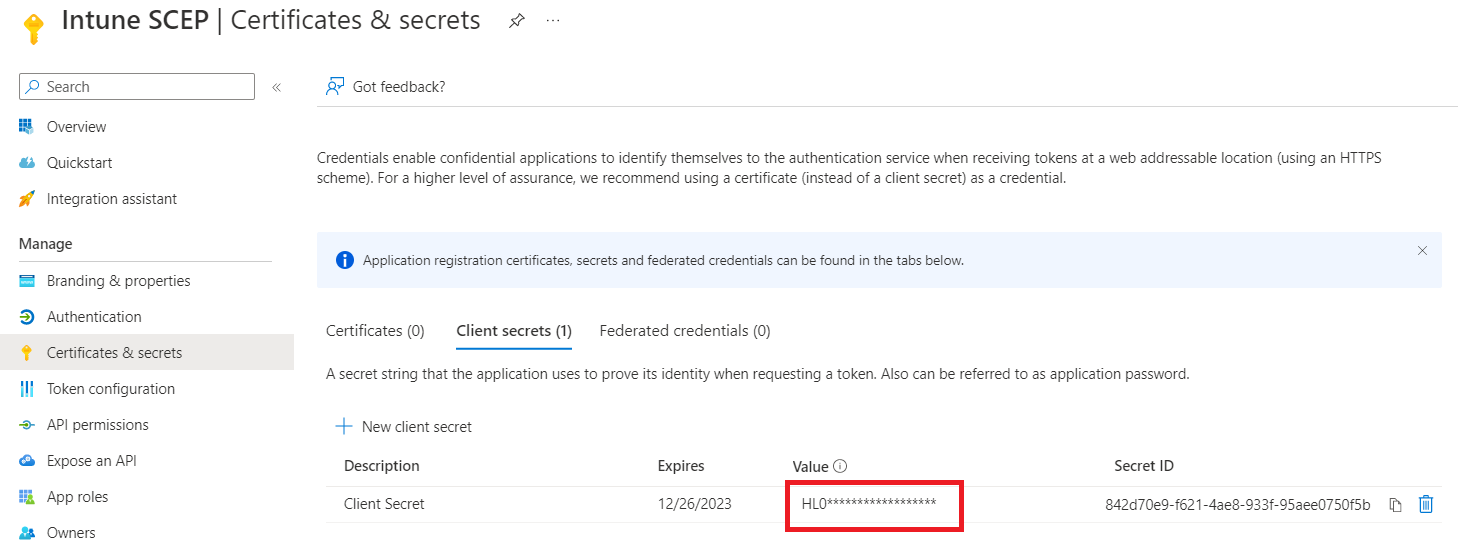This screenshot has width=1458, height=548.
Task: Pin the Intune SCEP blade
Action: coord(516,21)
